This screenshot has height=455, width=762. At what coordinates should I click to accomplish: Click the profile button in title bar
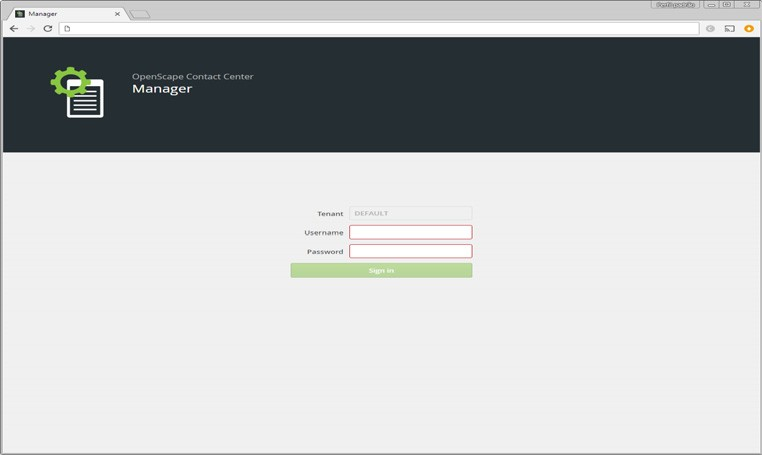(x=675, y=4)
